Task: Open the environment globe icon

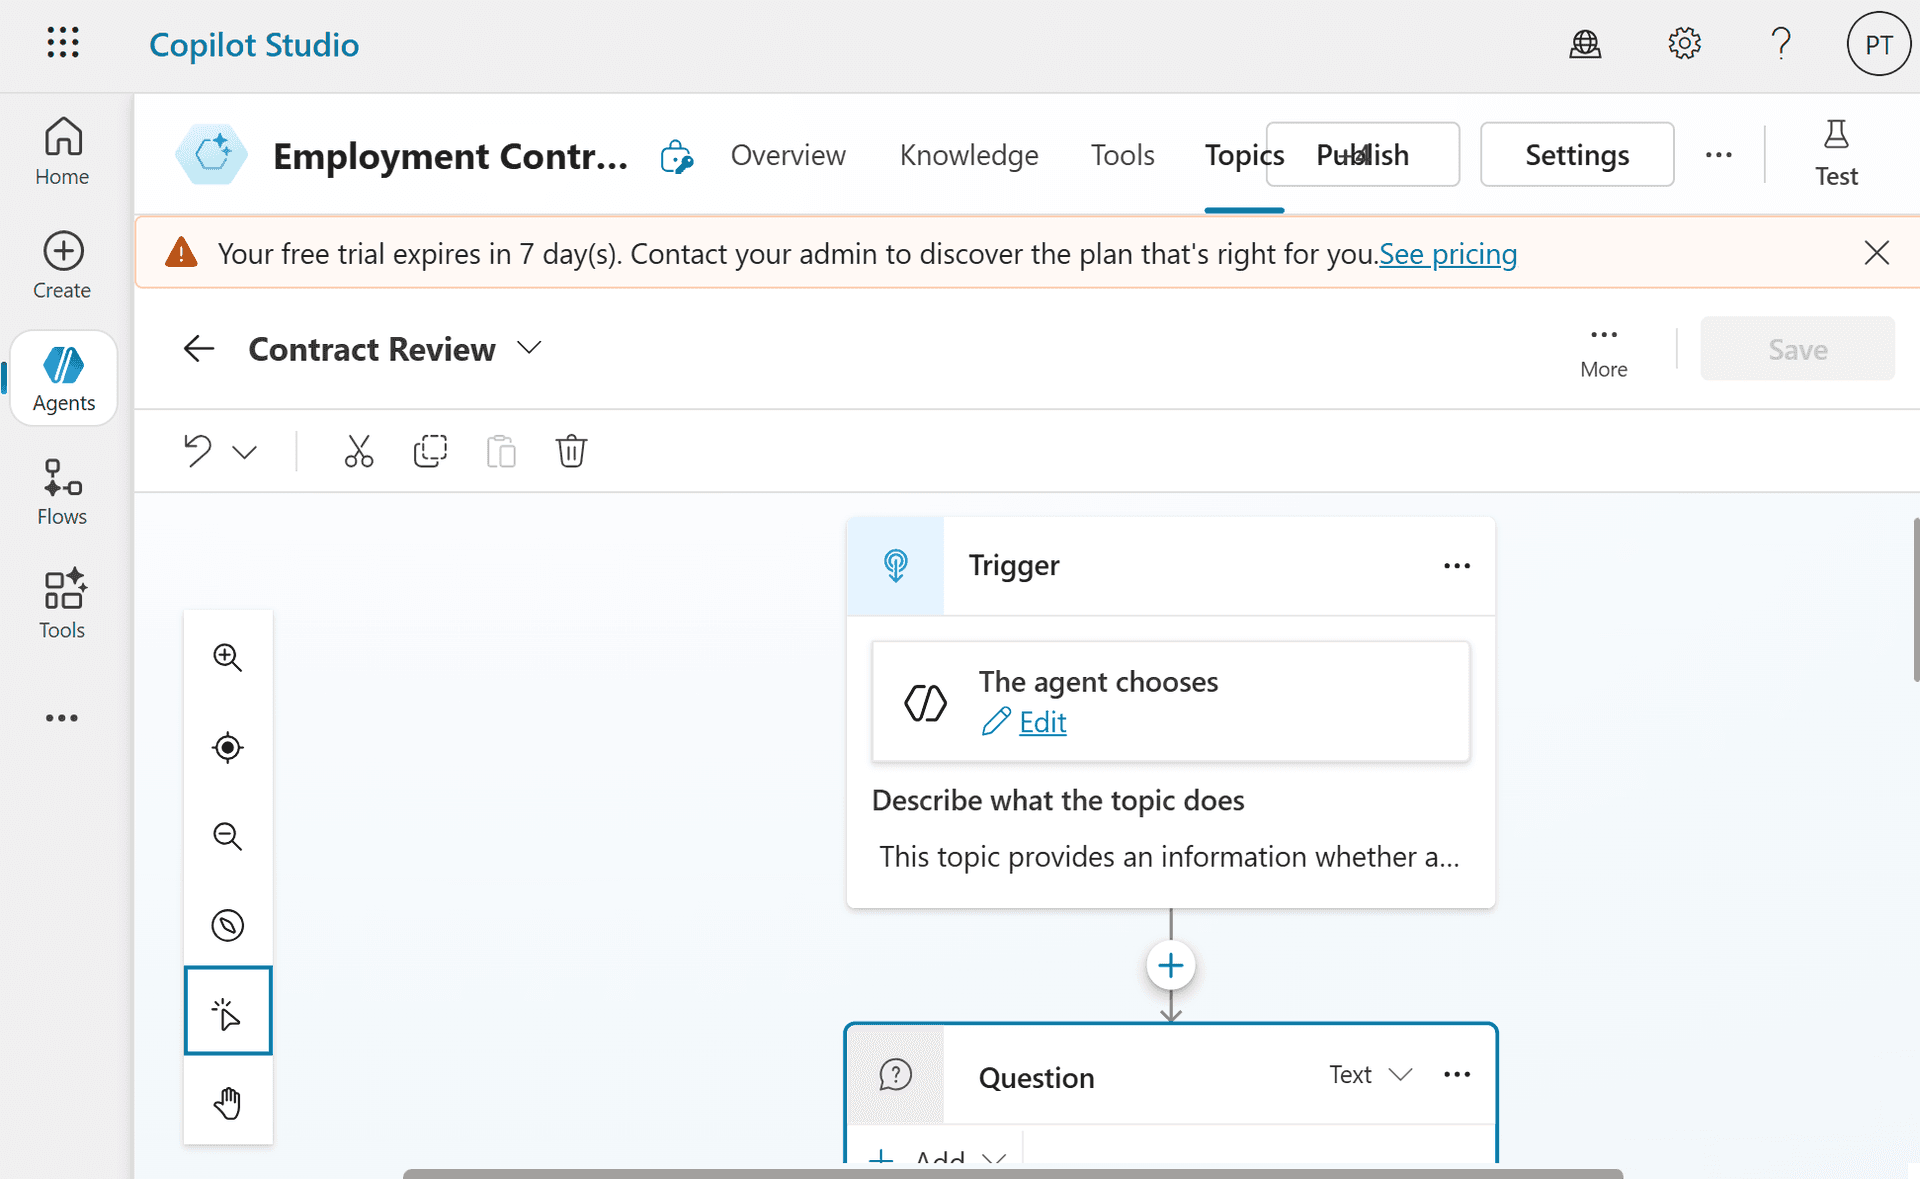Action: coord(1585,44)
